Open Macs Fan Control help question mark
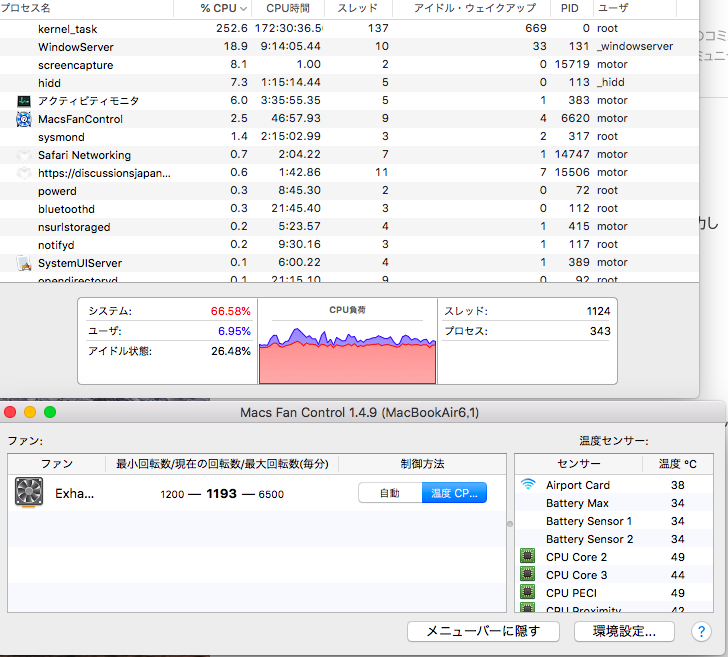The height and width of the screenshot is (657, 728). coord(701,631)
